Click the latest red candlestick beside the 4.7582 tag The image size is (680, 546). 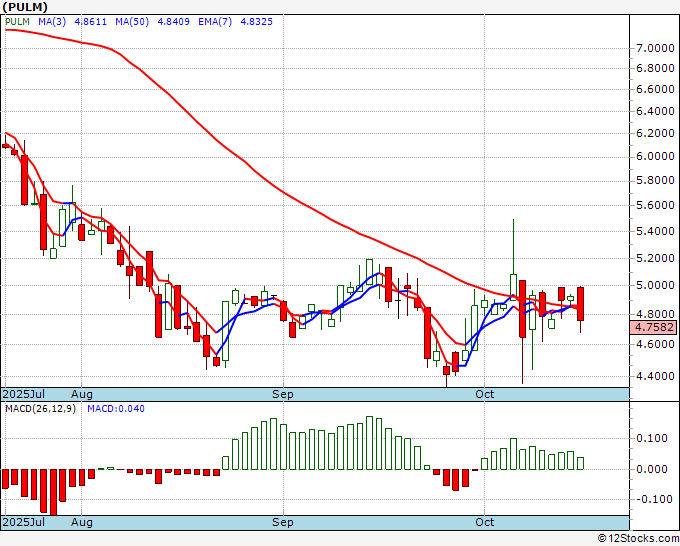(580, 304)
